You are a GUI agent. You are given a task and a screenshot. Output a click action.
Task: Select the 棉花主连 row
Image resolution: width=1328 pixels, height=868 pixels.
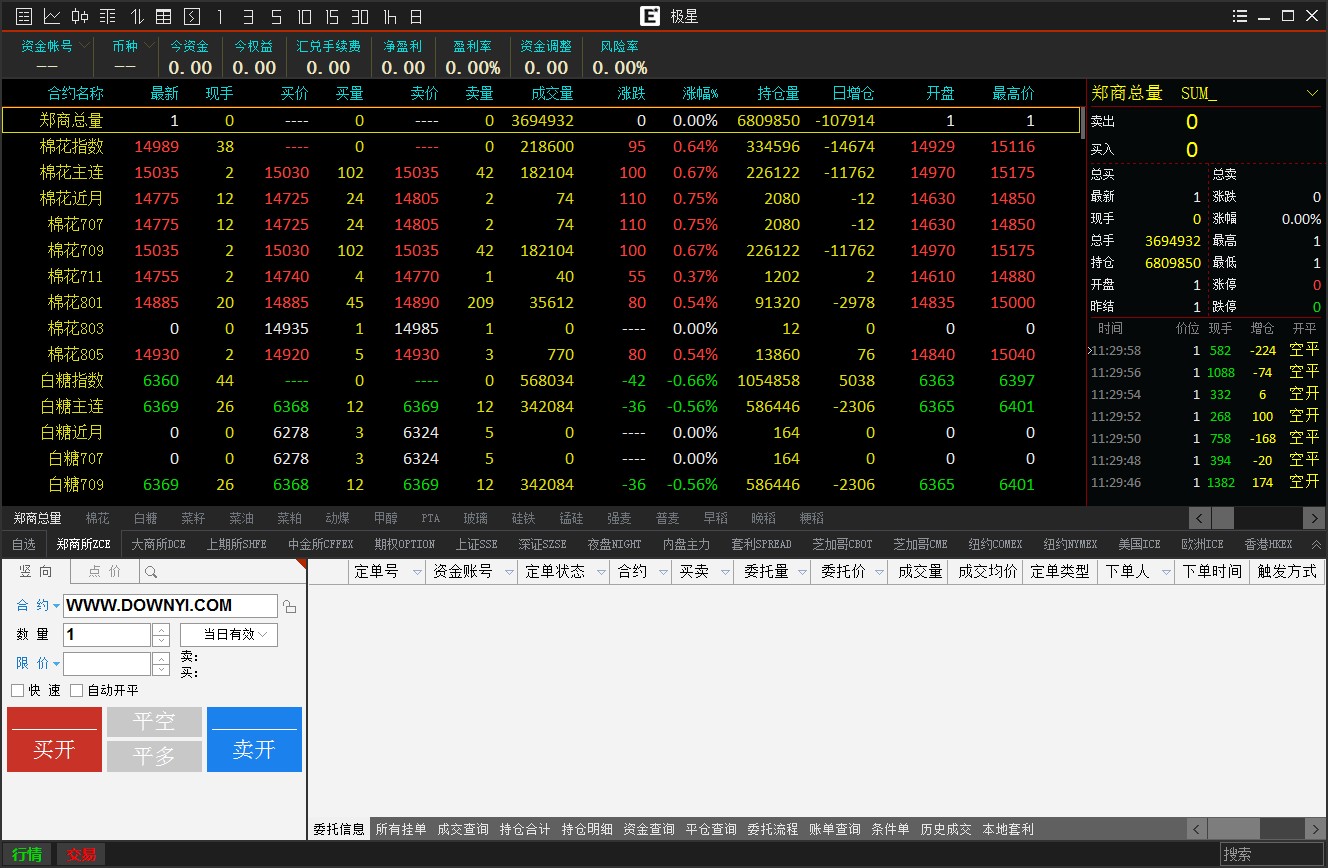pyautogui.click(x=540, y=172)
